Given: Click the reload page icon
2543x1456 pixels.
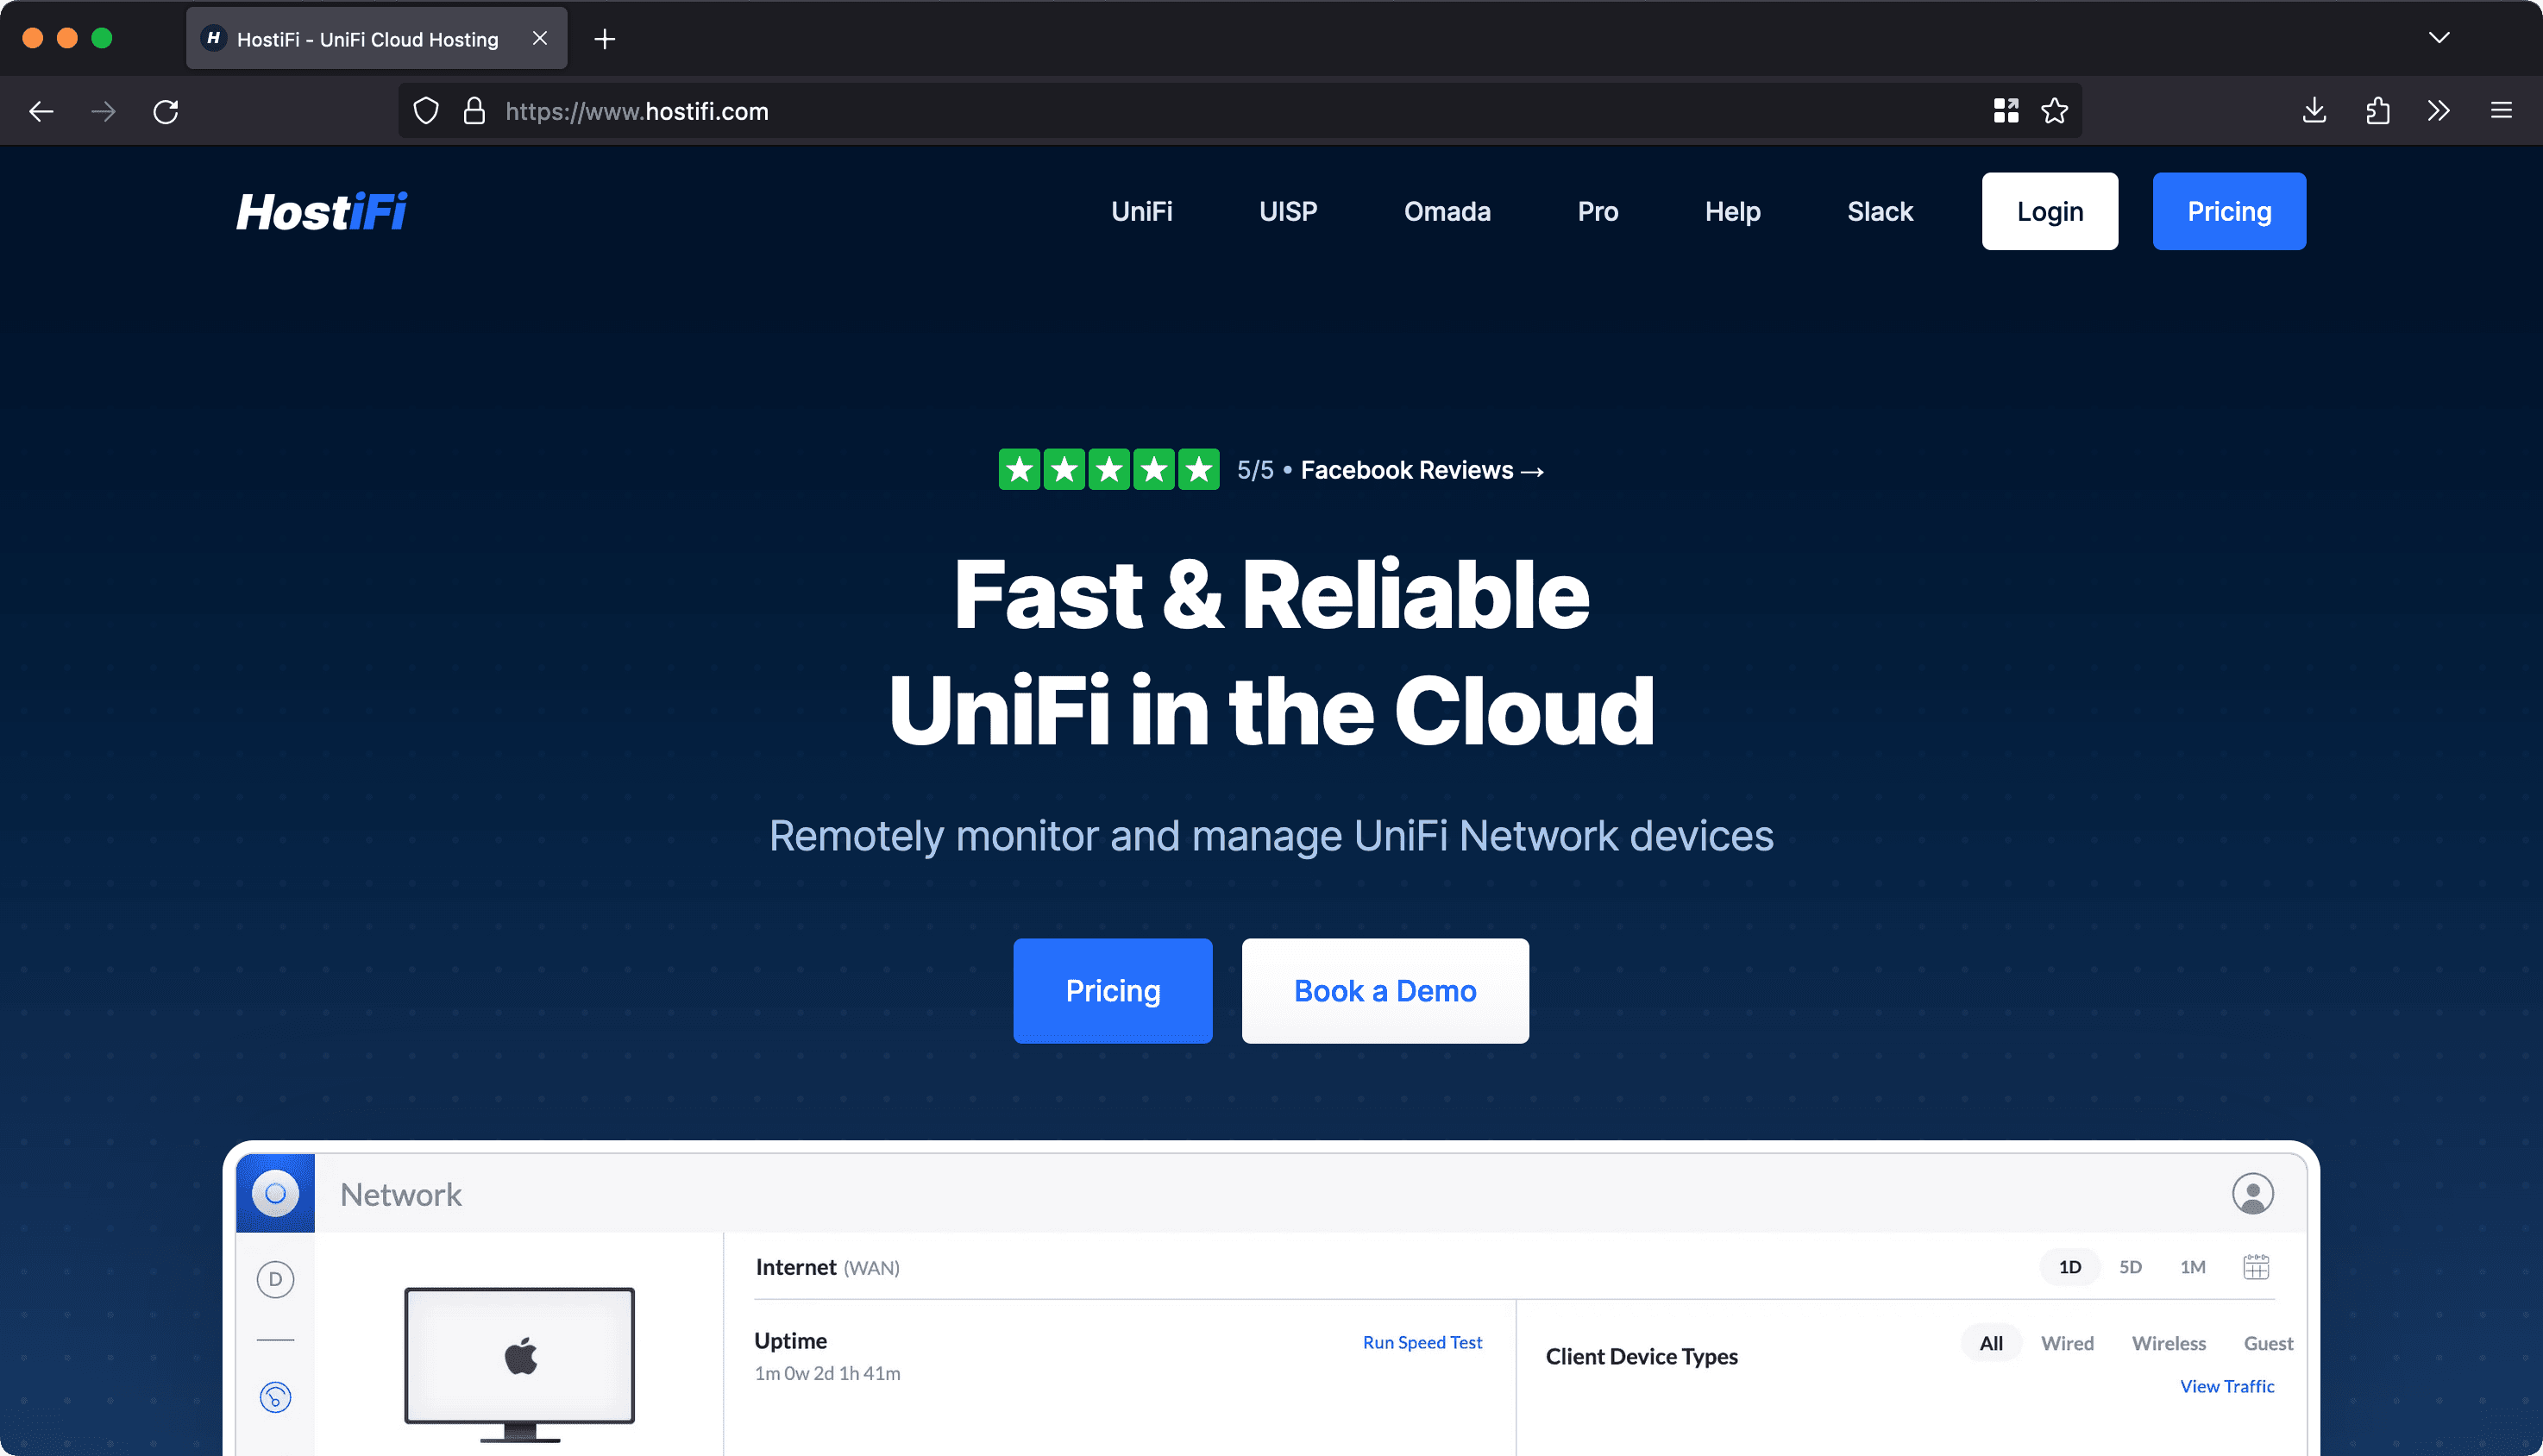Looking at the screenshot, I should (x=166, y=111).
